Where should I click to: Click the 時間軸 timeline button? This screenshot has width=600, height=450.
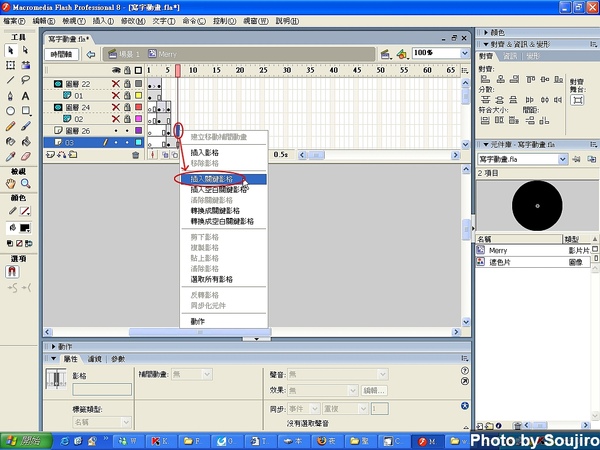(62, 54)
